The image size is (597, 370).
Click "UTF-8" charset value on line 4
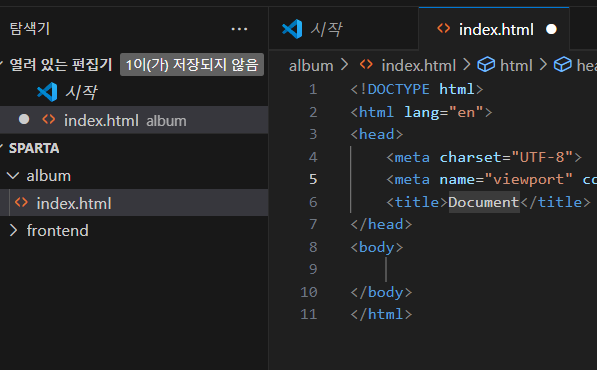[x=542, y=157]
